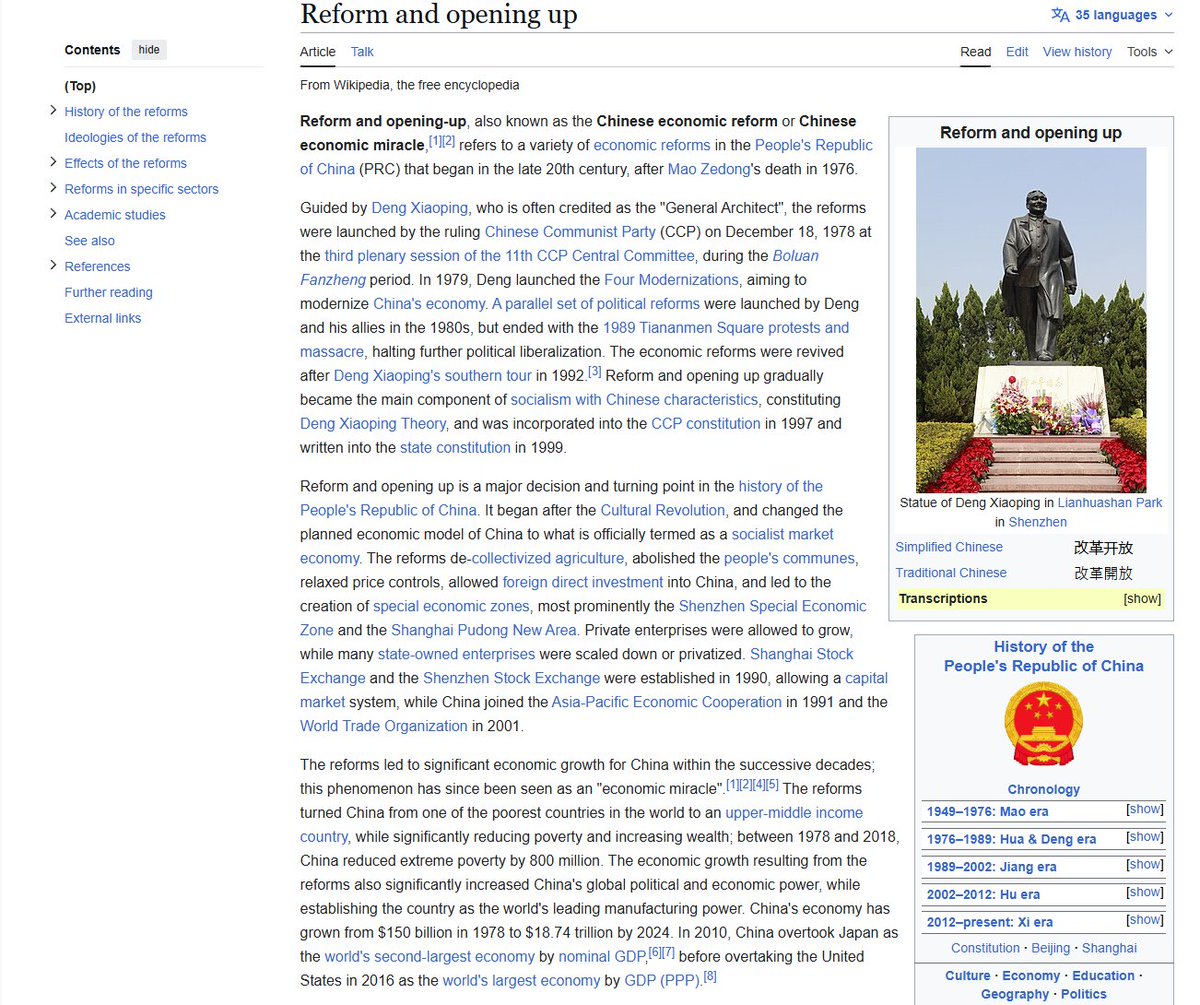1200x1005 pixels.
Task: Open the View history tab
Action: [1077, 52]
